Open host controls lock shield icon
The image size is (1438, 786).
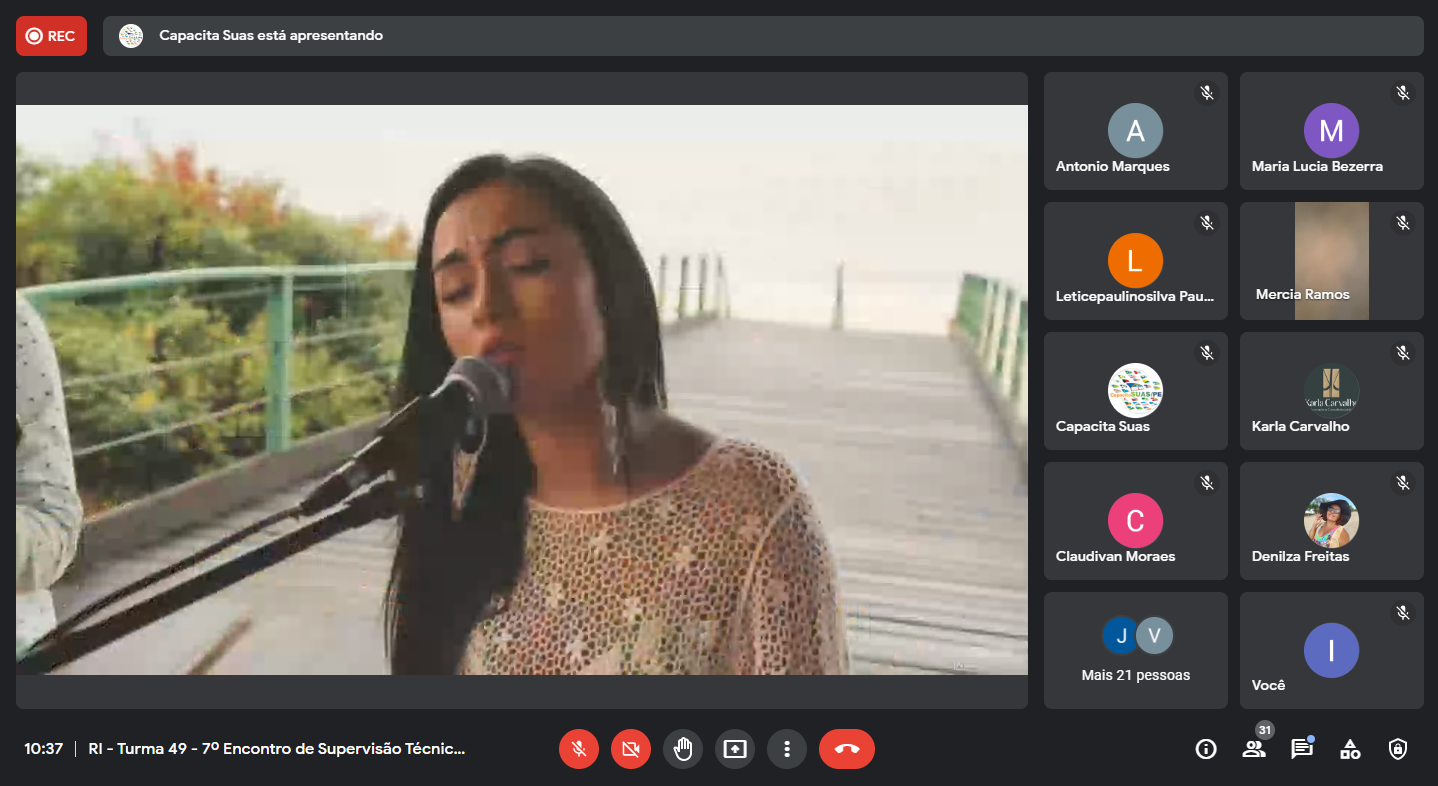[1398, 749]
